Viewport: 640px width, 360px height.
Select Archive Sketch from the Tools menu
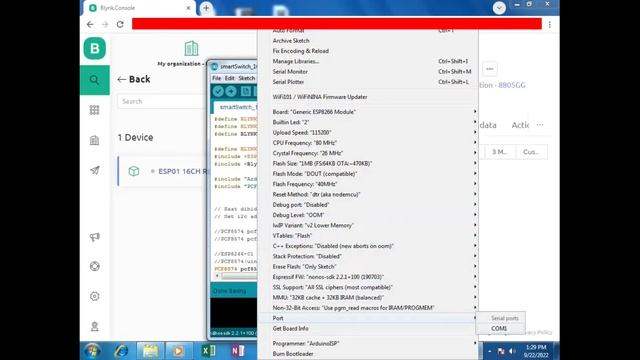pos(368,41)
